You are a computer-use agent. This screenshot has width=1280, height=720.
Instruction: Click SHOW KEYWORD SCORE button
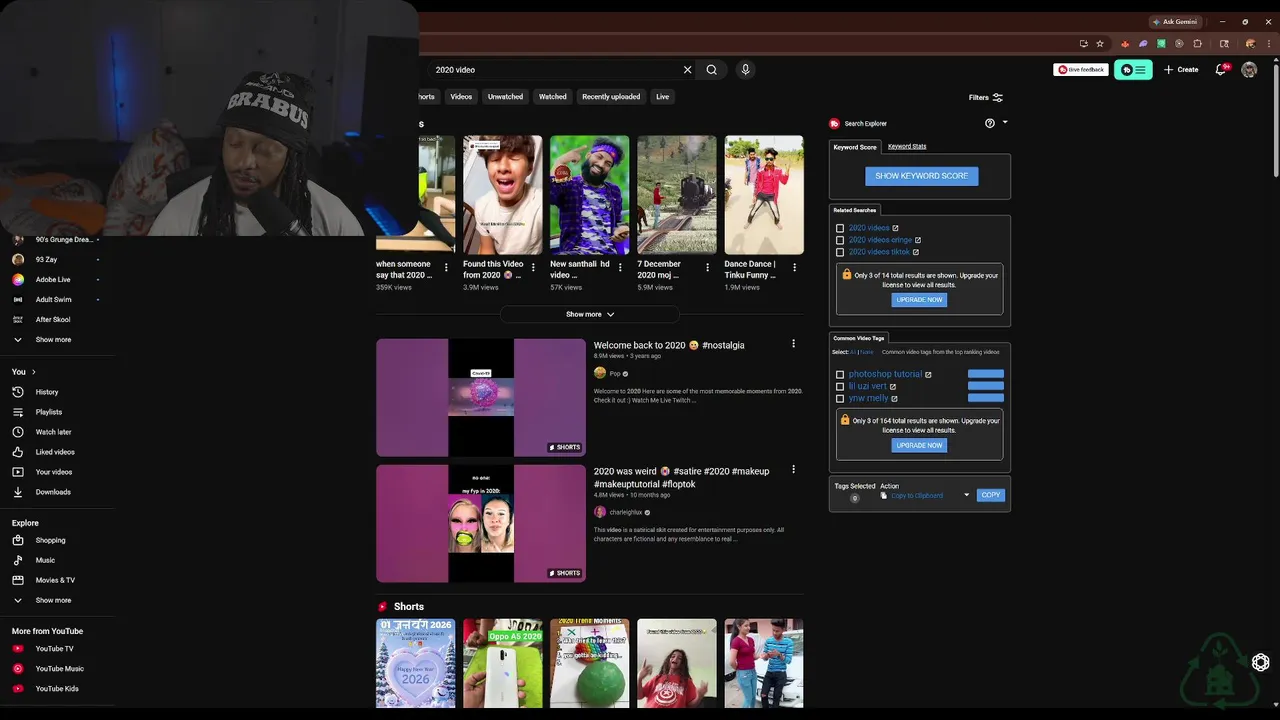(x=922, y=176)
